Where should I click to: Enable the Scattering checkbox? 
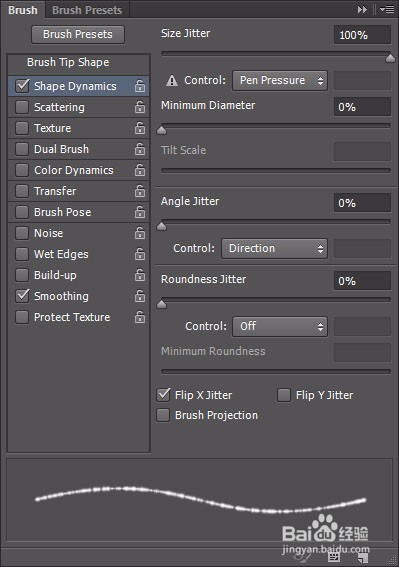(x=22, y=107)
